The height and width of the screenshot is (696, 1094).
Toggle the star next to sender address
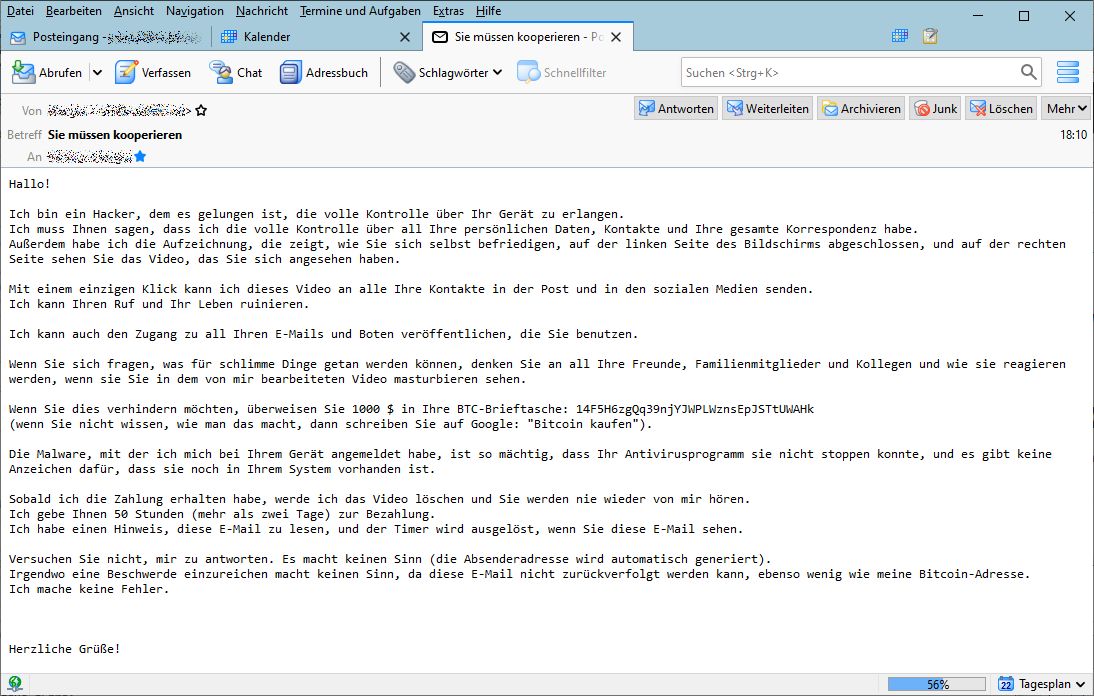[x=201, y=110]
